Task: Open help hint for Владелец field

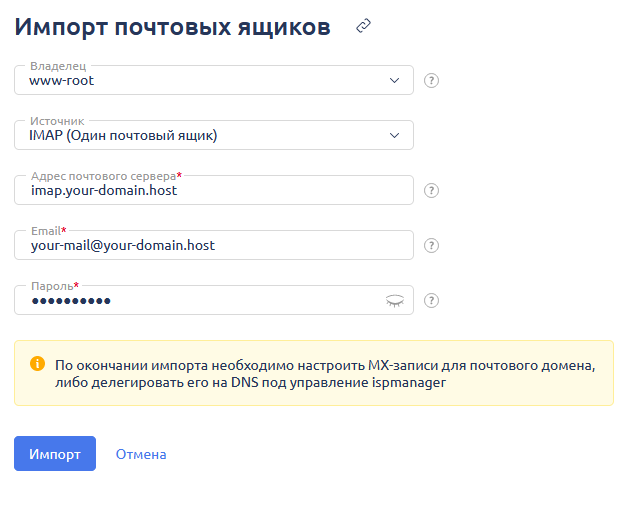Action: 431,80
